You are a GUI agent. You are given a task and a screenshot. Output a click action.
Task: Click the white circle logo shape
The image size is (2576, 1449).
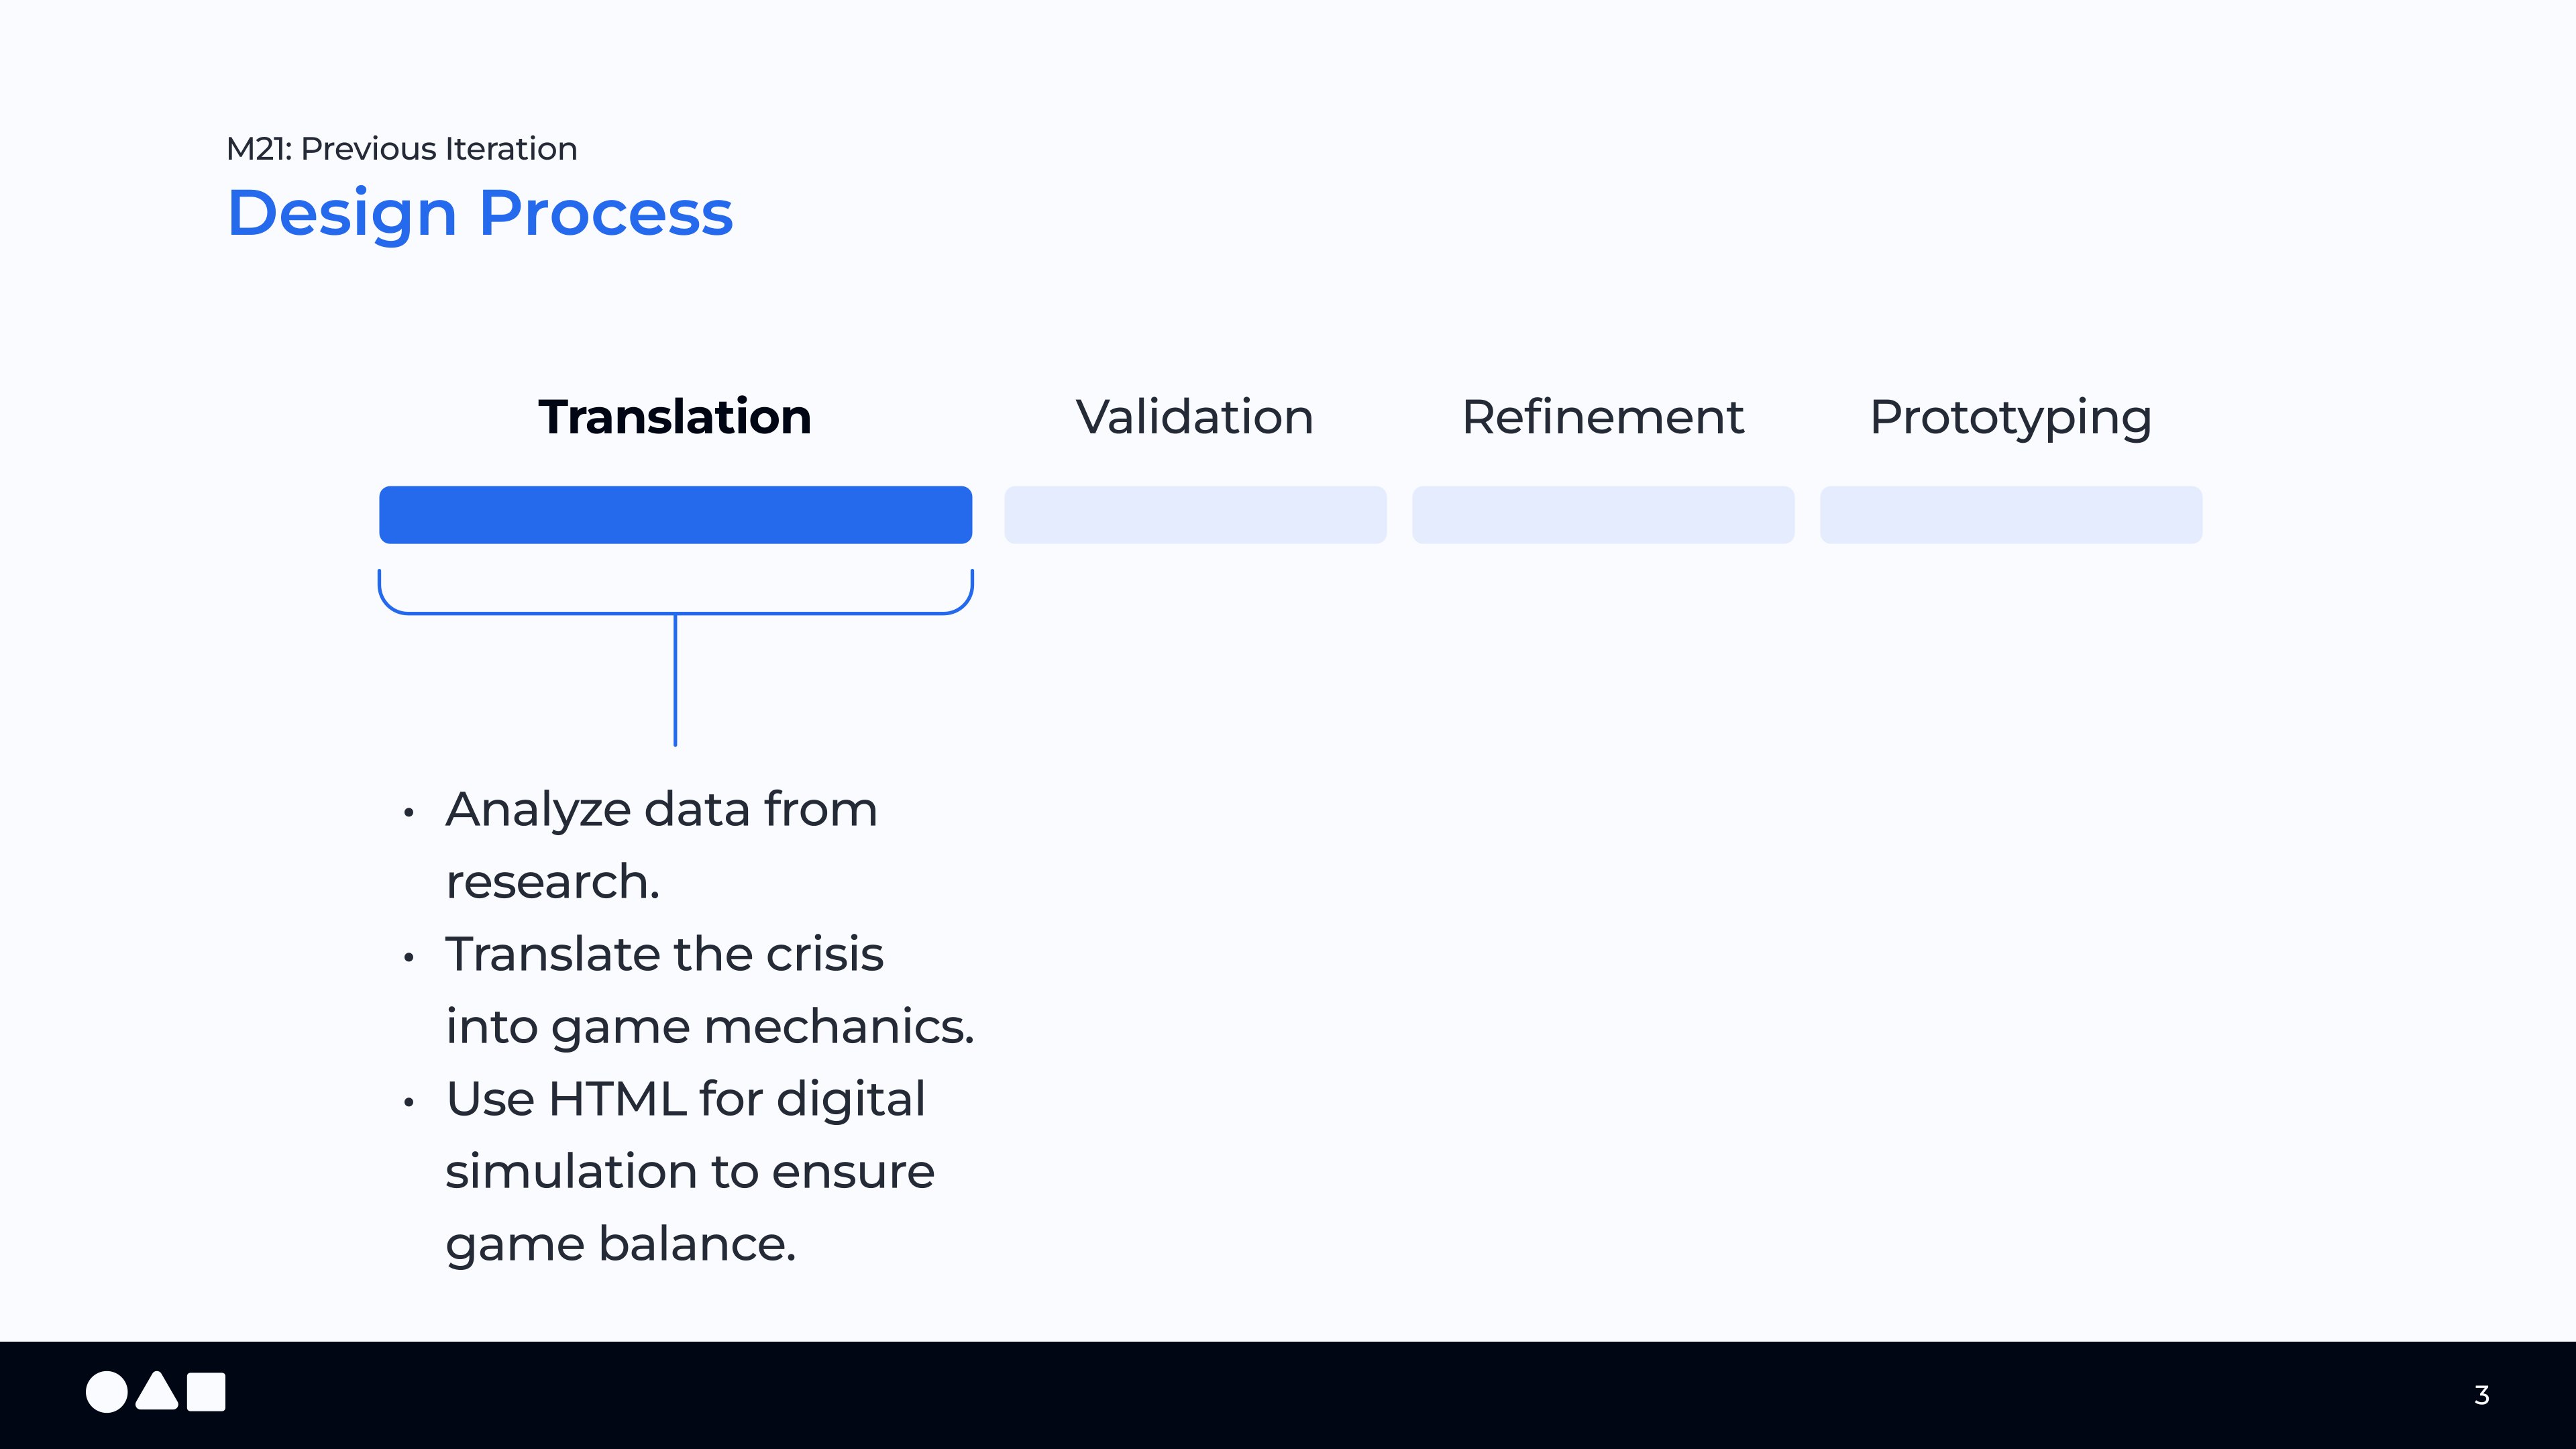106,1392
